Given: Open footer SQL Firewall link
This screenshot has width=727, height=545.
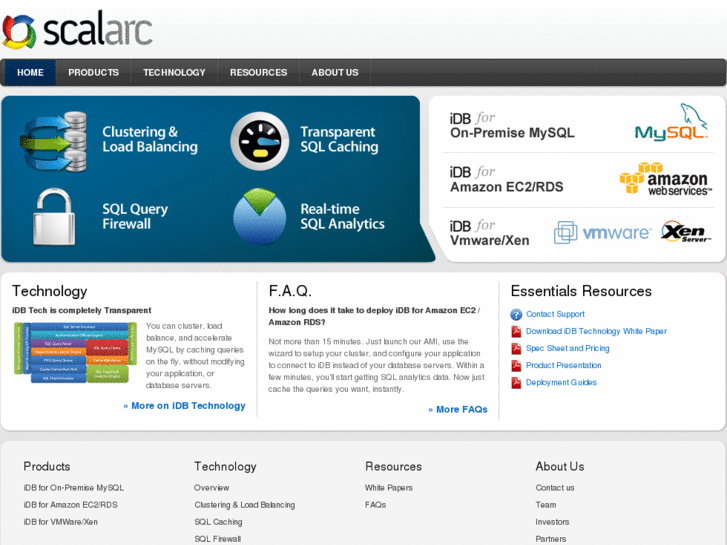Looking at the screenshot, I should tap(217, 539).
